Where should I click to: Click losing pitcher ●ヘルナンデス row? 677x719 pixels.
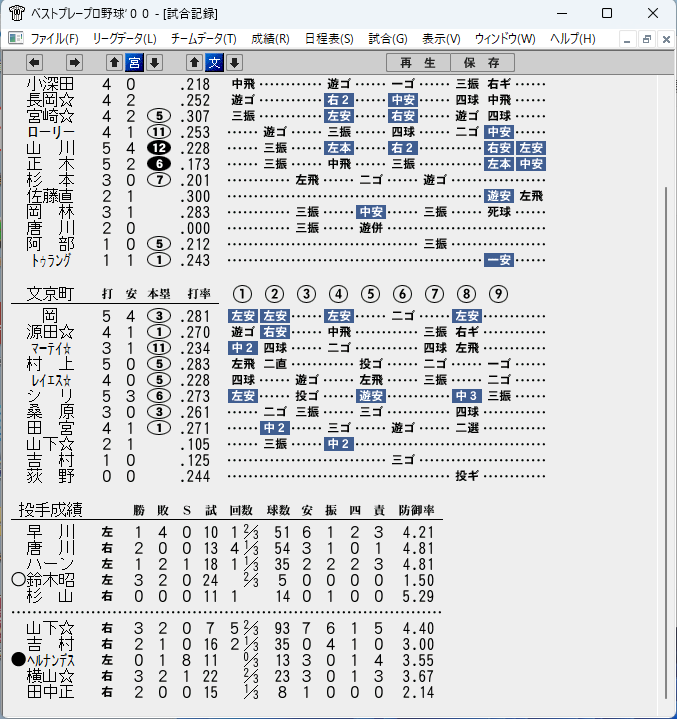pyautogui.click(x=222, y=660)
